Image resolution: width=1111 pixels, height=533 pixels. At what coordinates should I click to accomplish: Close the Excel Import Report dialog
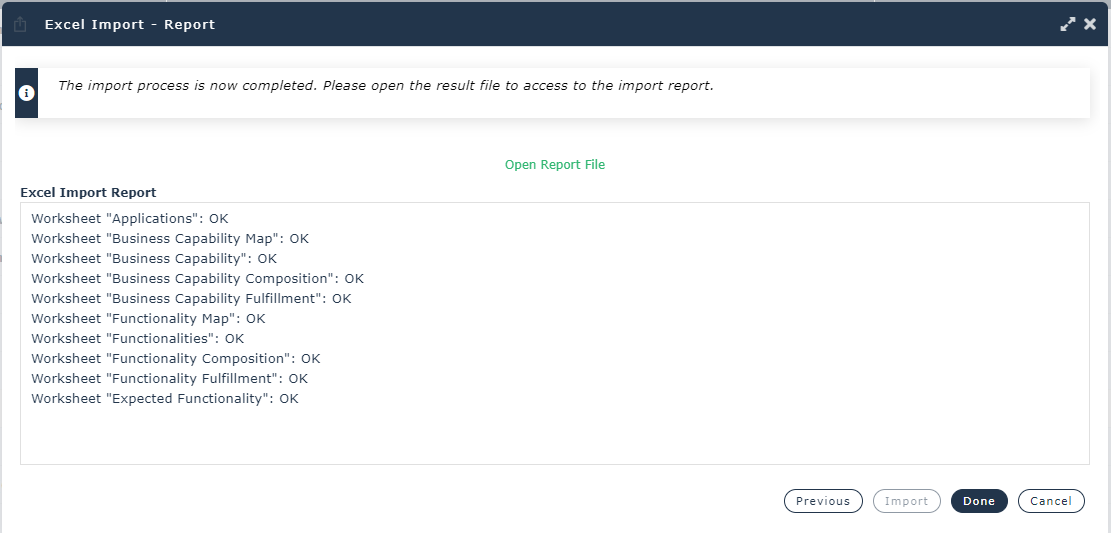pyautogui.click(x=1090, y=24)
